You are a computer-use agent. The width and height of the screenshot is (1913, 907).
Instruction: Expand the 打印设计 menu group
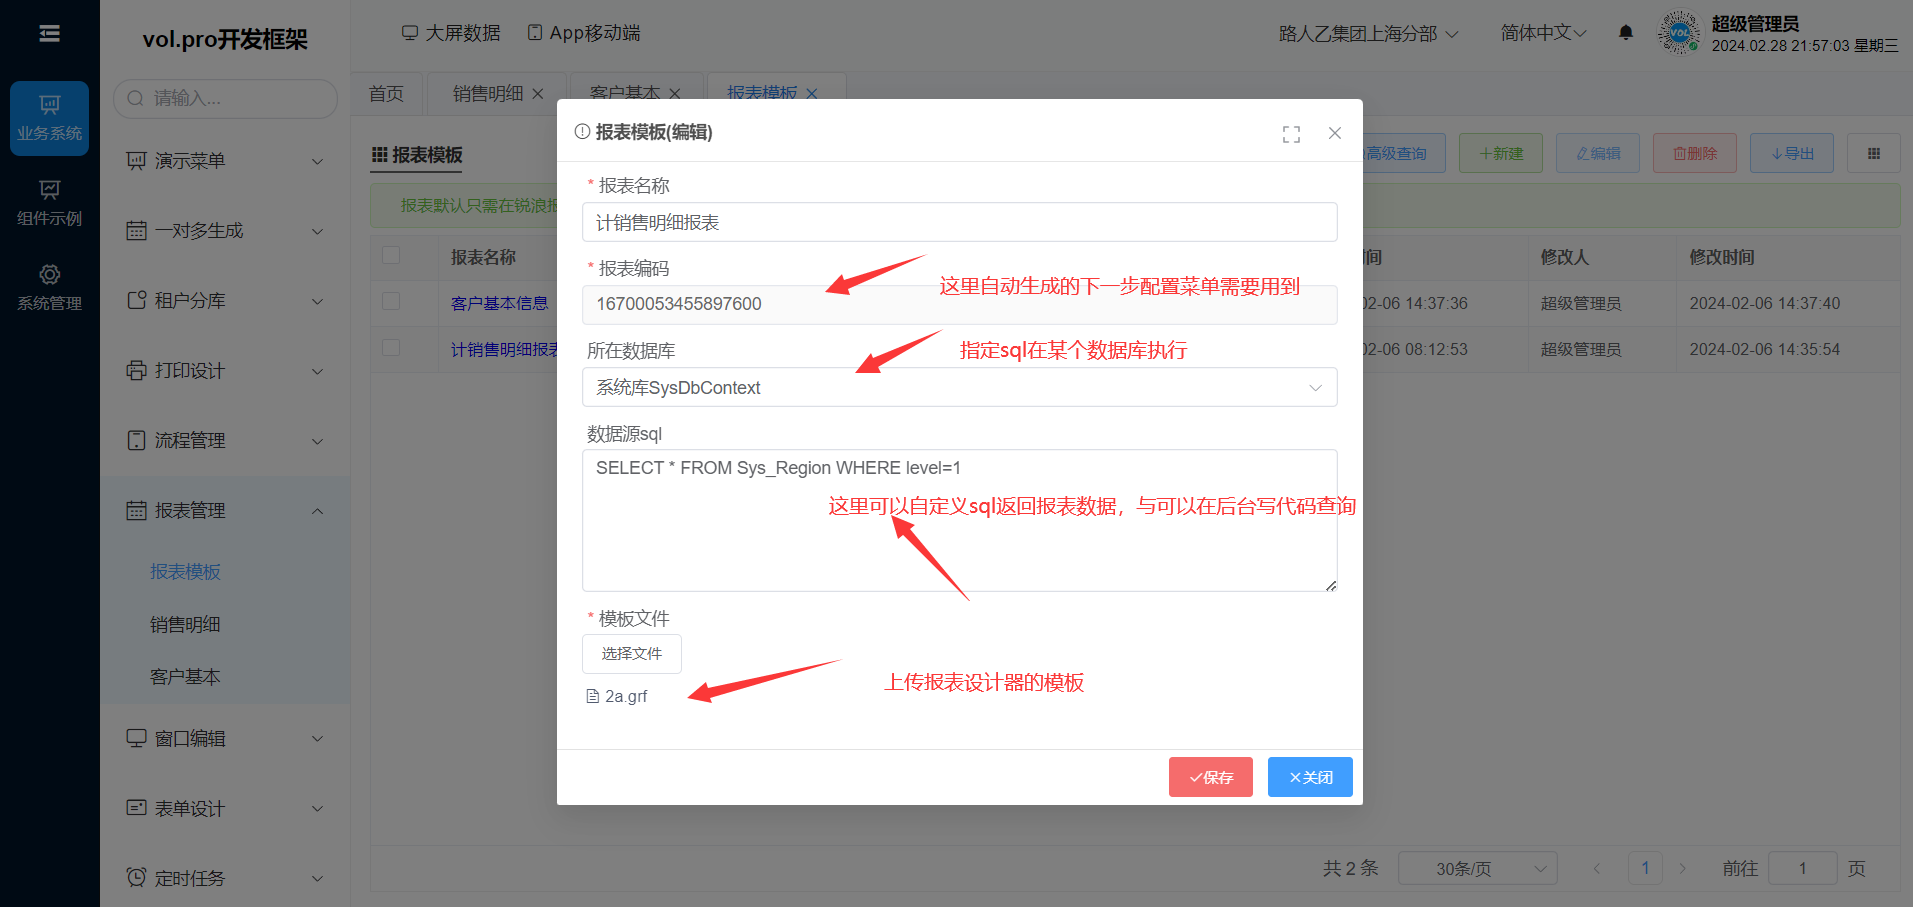tap(225, 371)
